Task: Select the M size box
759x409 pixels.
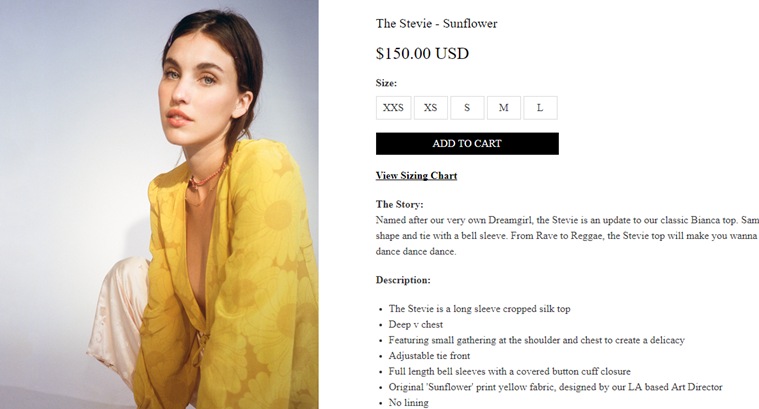Action: (504, 108)
